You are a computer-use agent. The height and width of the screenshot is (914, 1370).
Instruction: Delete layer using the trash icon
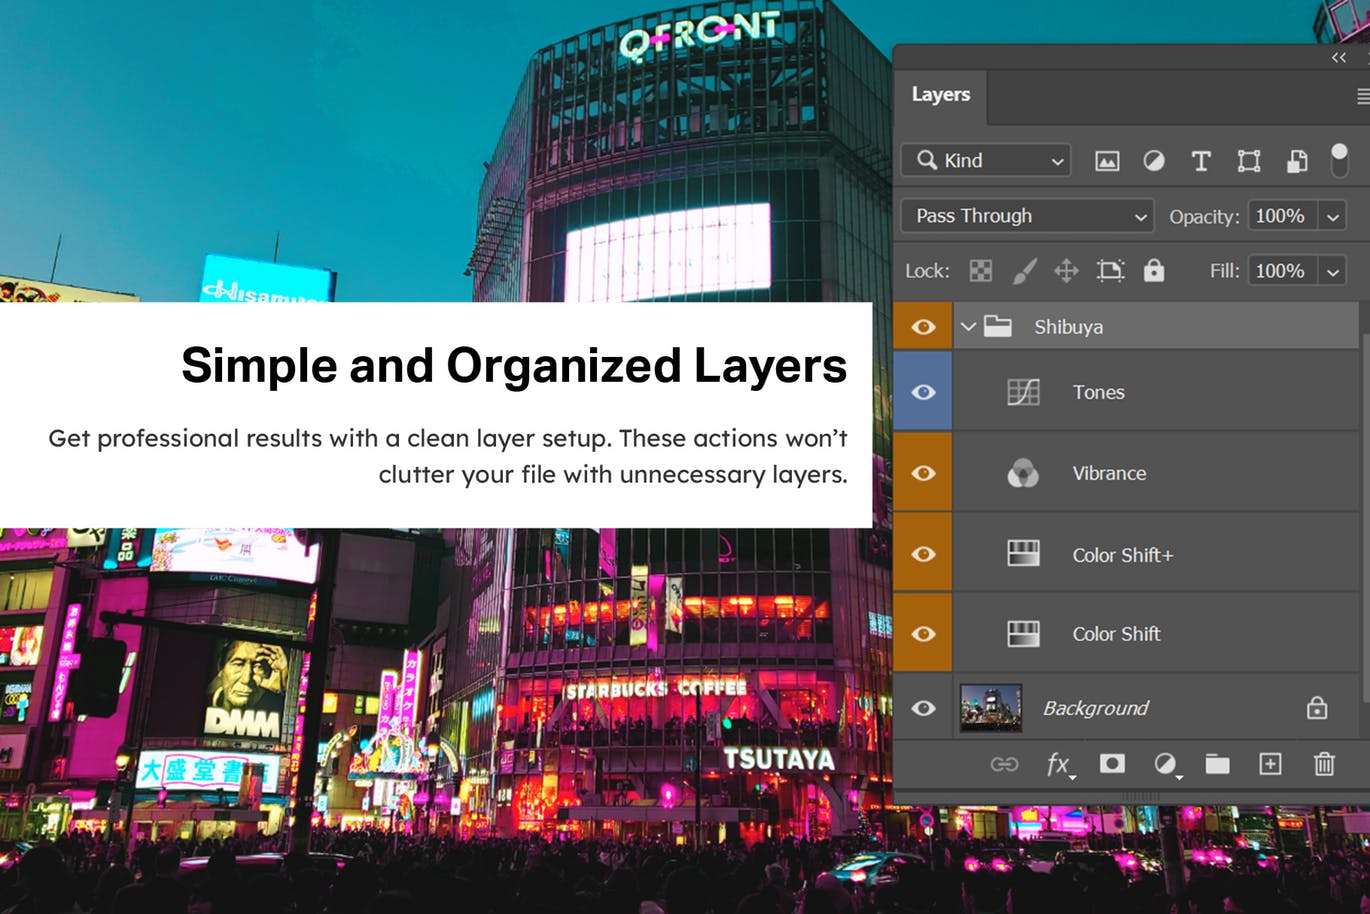click(x=1324, y=765)
